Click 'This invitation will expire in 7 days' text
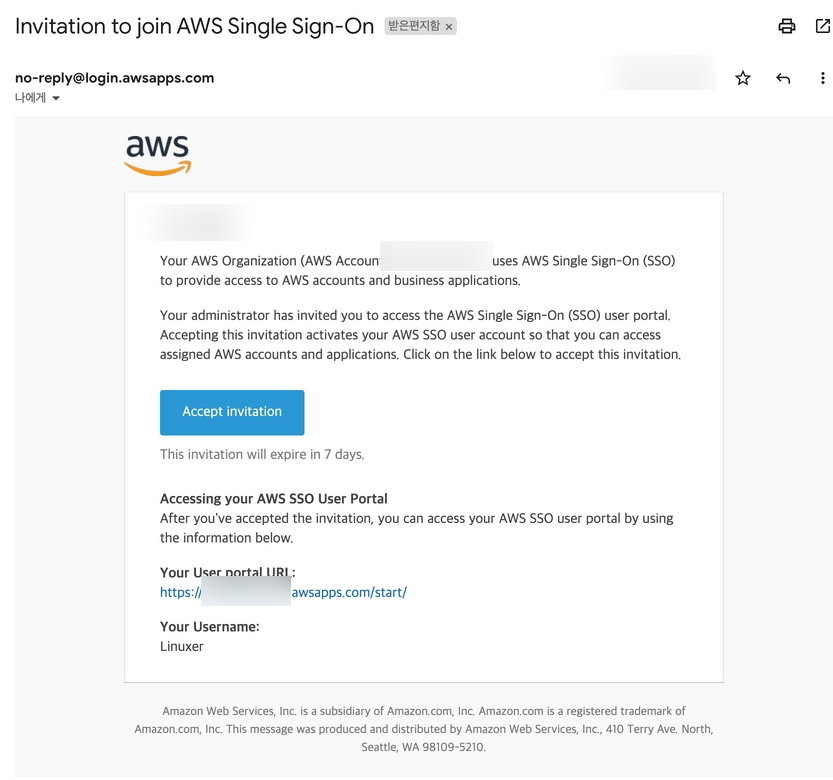 262,454
